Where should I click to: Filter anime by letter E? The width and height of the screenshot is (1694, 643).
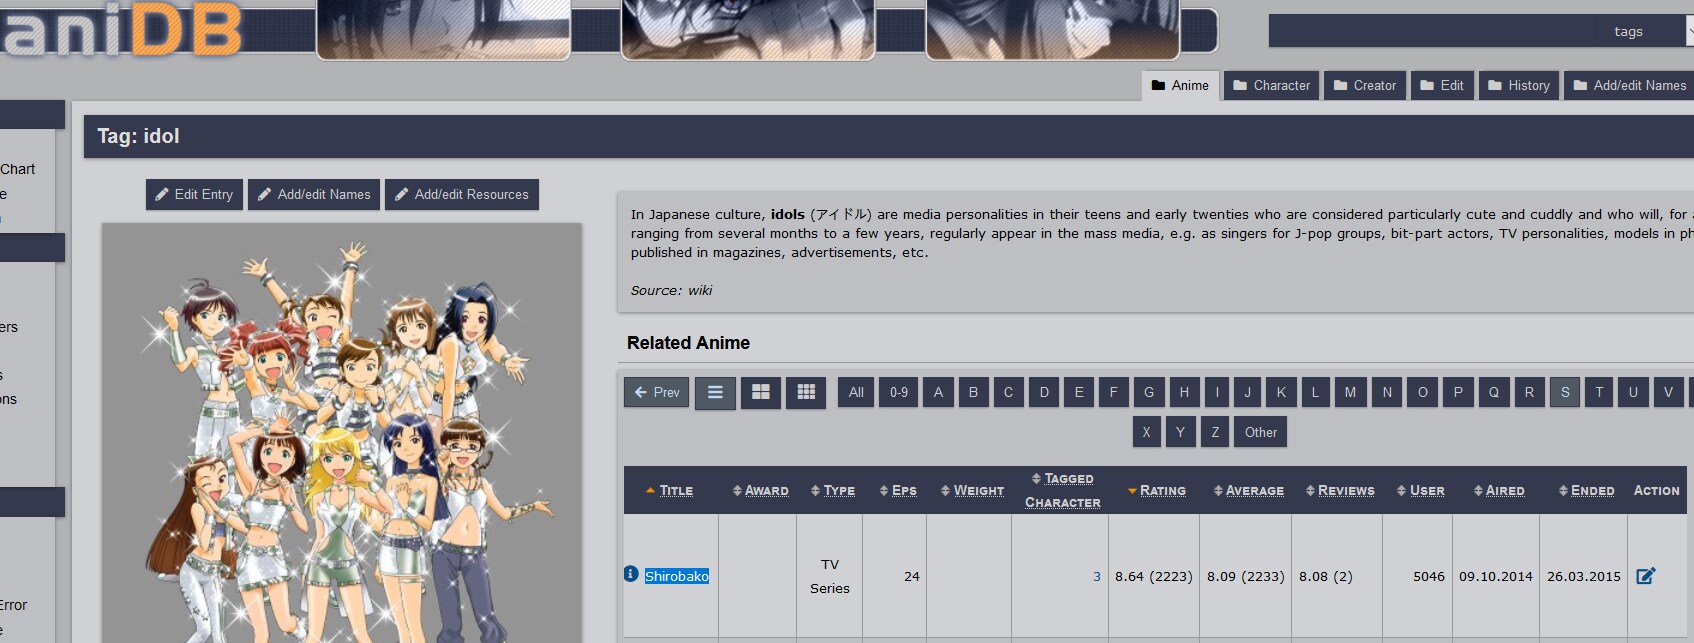[x=1079, y=392]
